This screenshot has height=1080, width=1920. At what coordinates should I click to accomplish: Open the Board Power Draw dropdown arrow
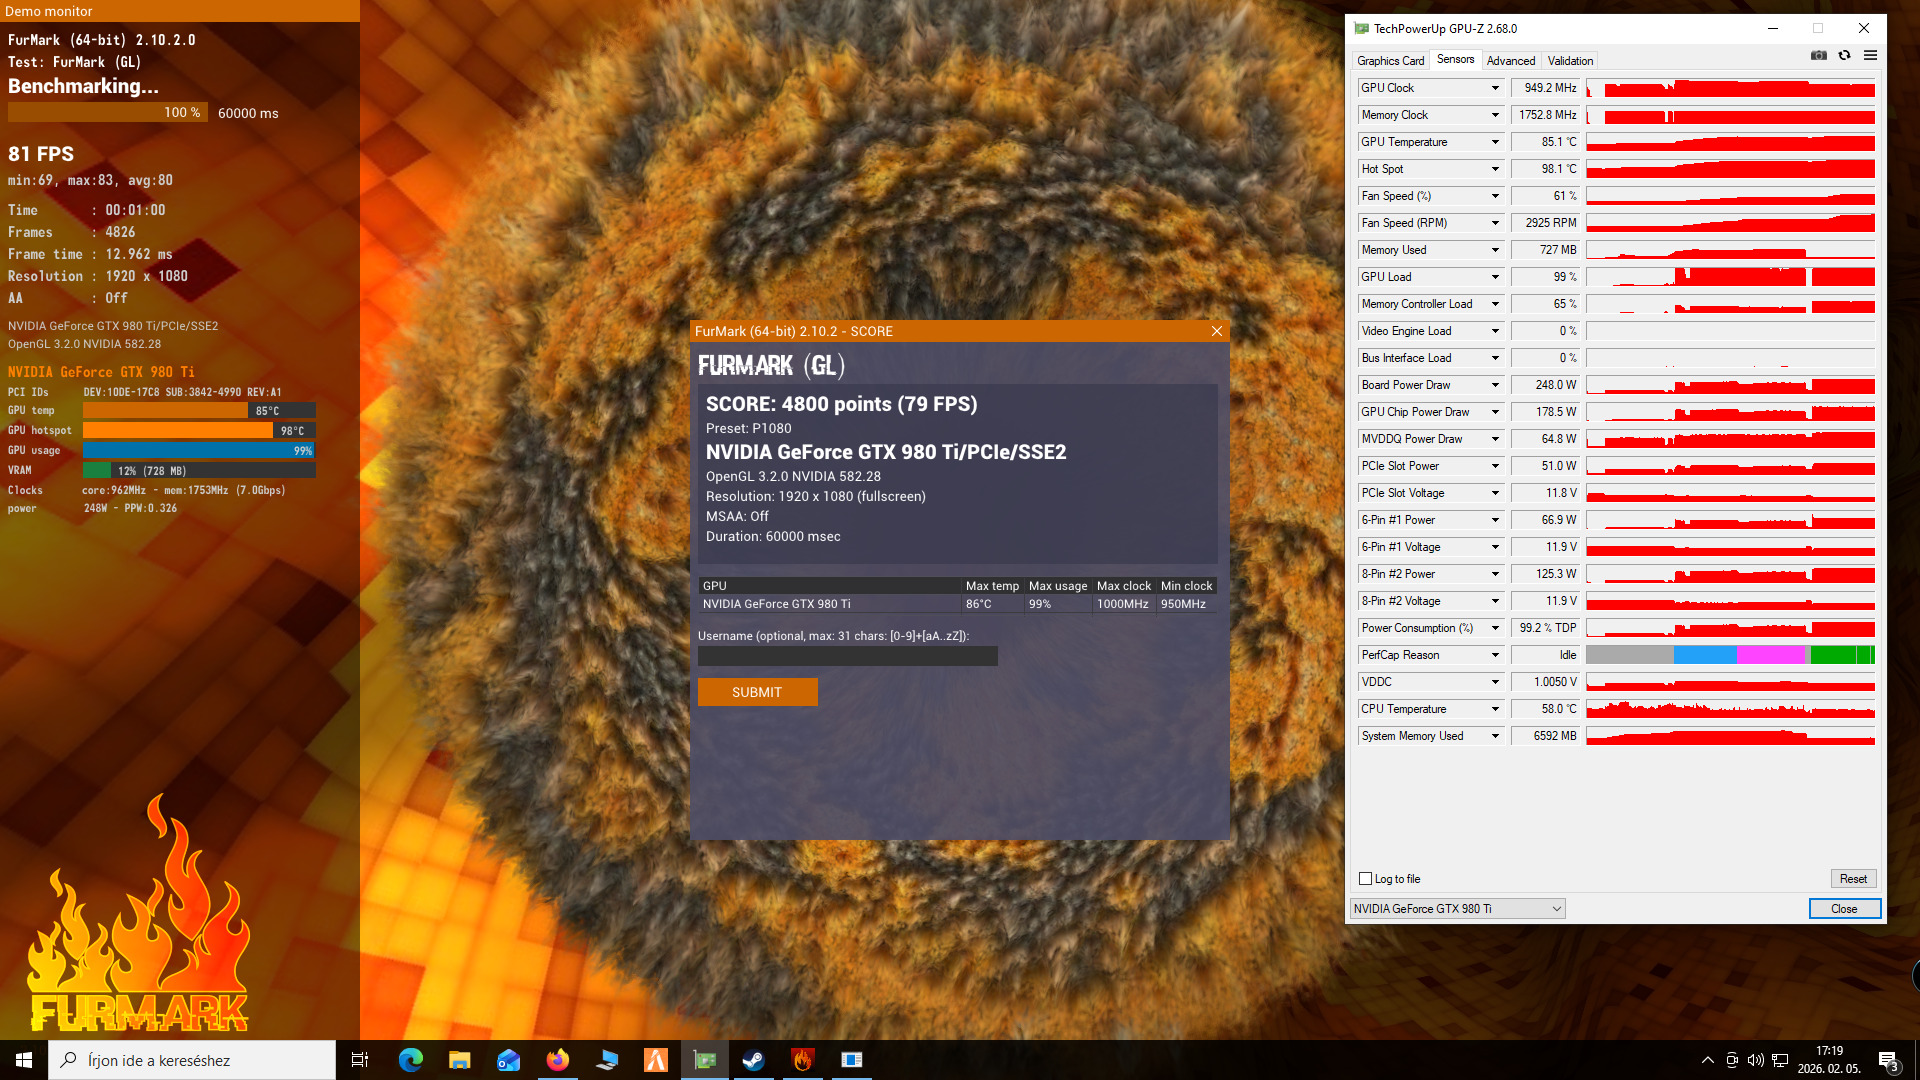(1495, 385)
